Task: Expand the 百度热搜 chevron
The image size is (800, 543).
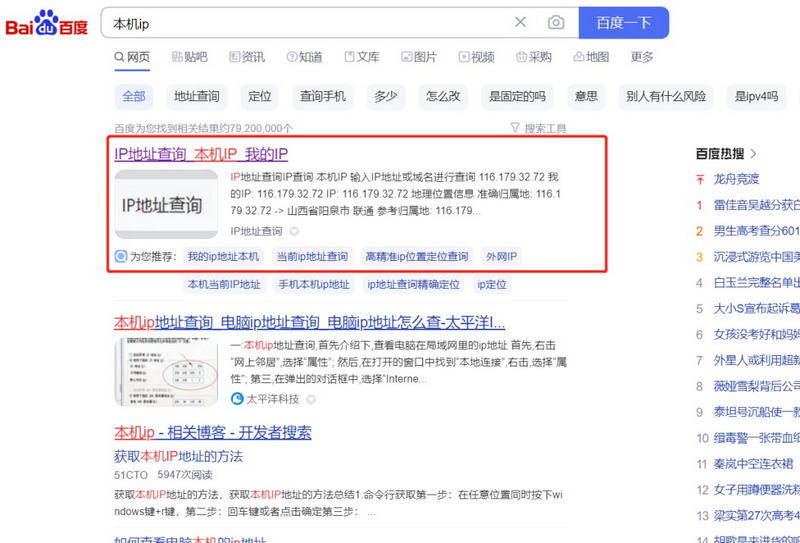Action: 754,154
